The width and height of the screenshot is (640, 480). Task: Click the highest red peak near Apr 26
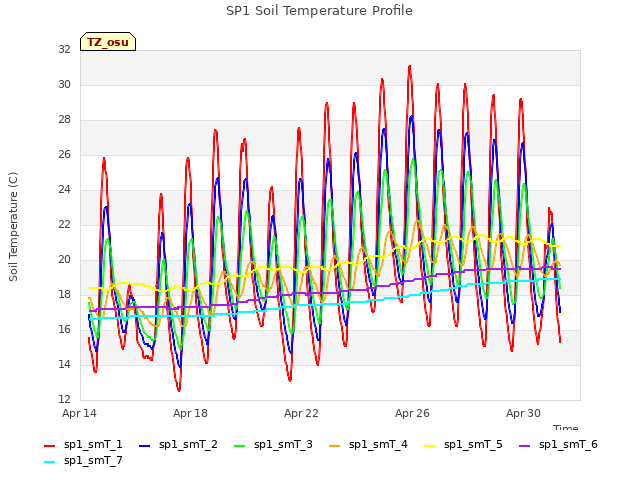coord(410,66)
